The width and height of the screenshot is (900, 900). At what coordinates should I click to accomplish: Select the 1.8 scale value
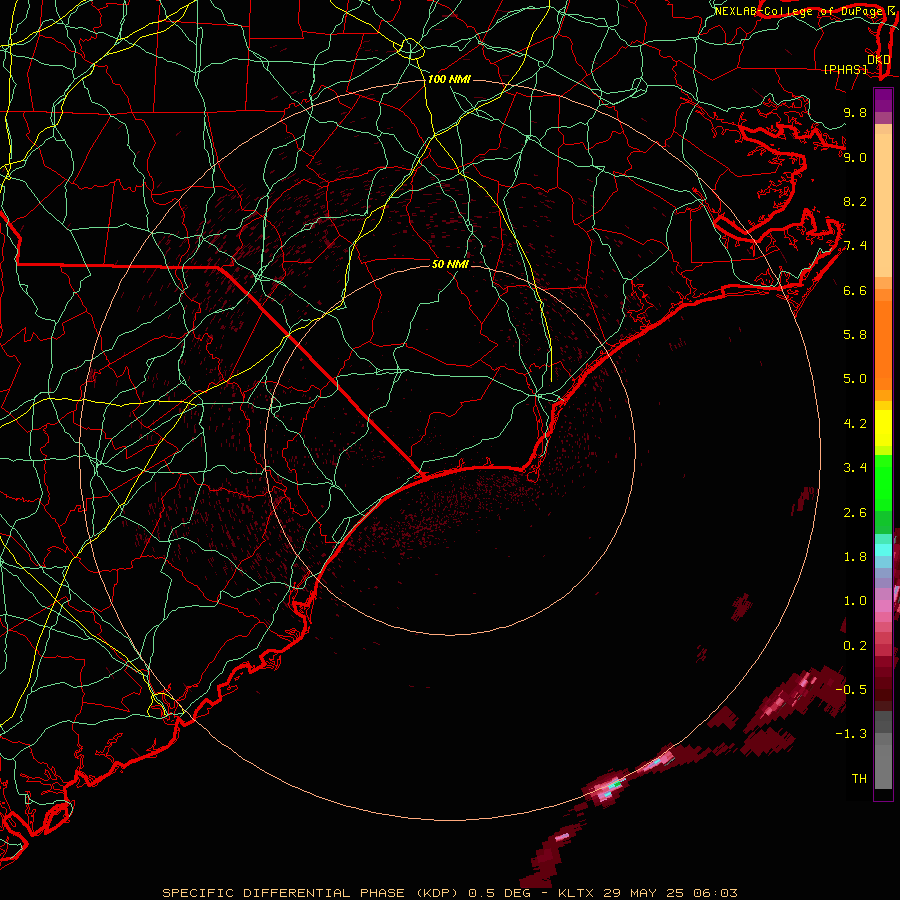point(855,557)
